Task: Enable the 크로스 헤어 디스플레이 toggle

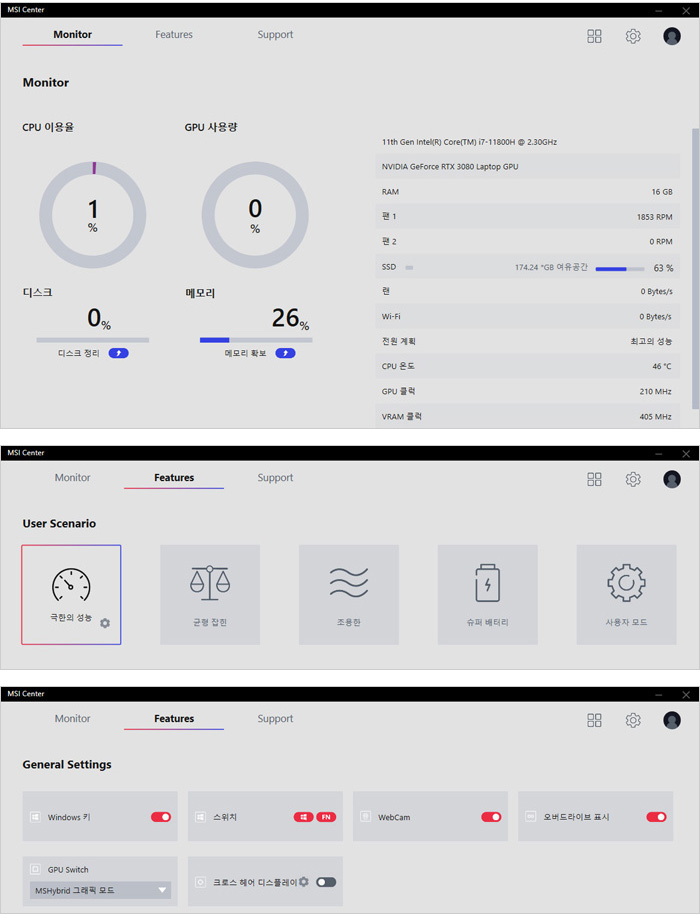Action: tap(326, 882)
